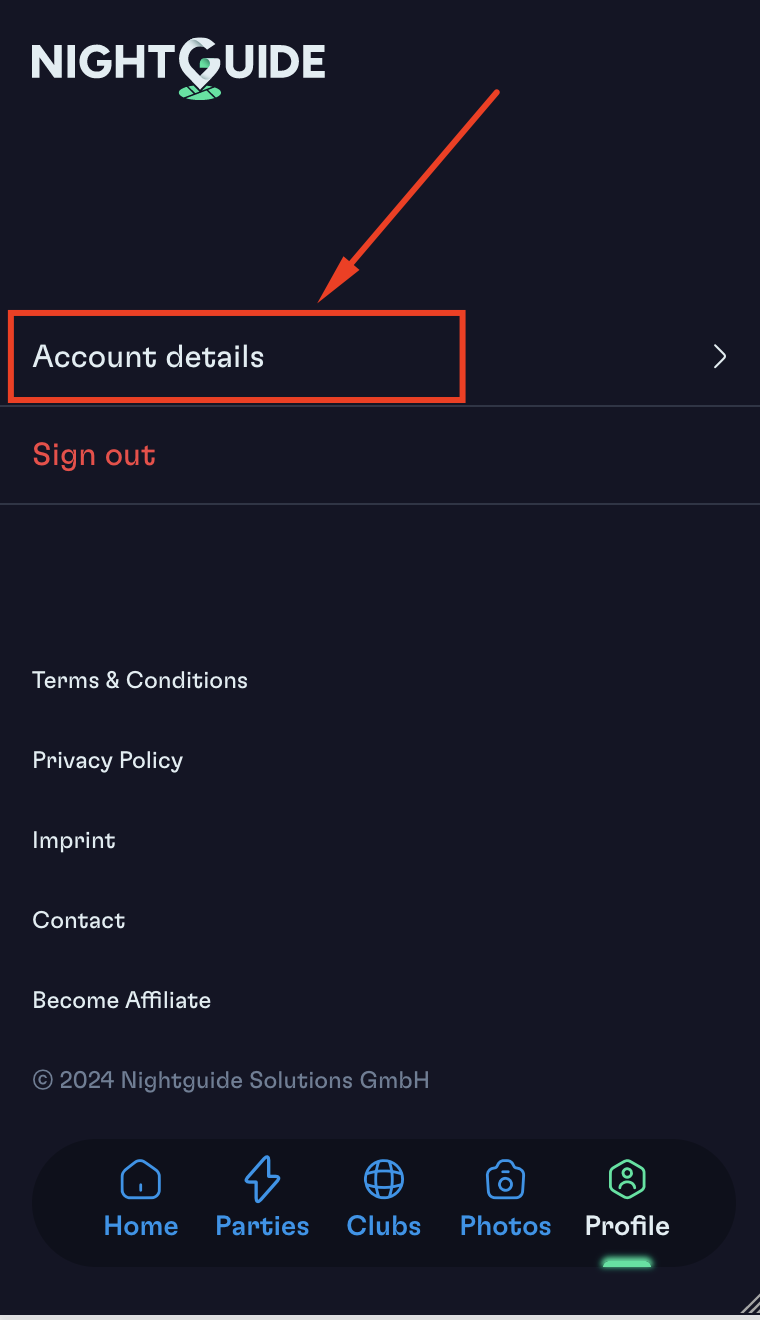This screenshot has width=760, height=1320.
Task: Click the NightGuide logo
Action: click(x=178, y=68)
